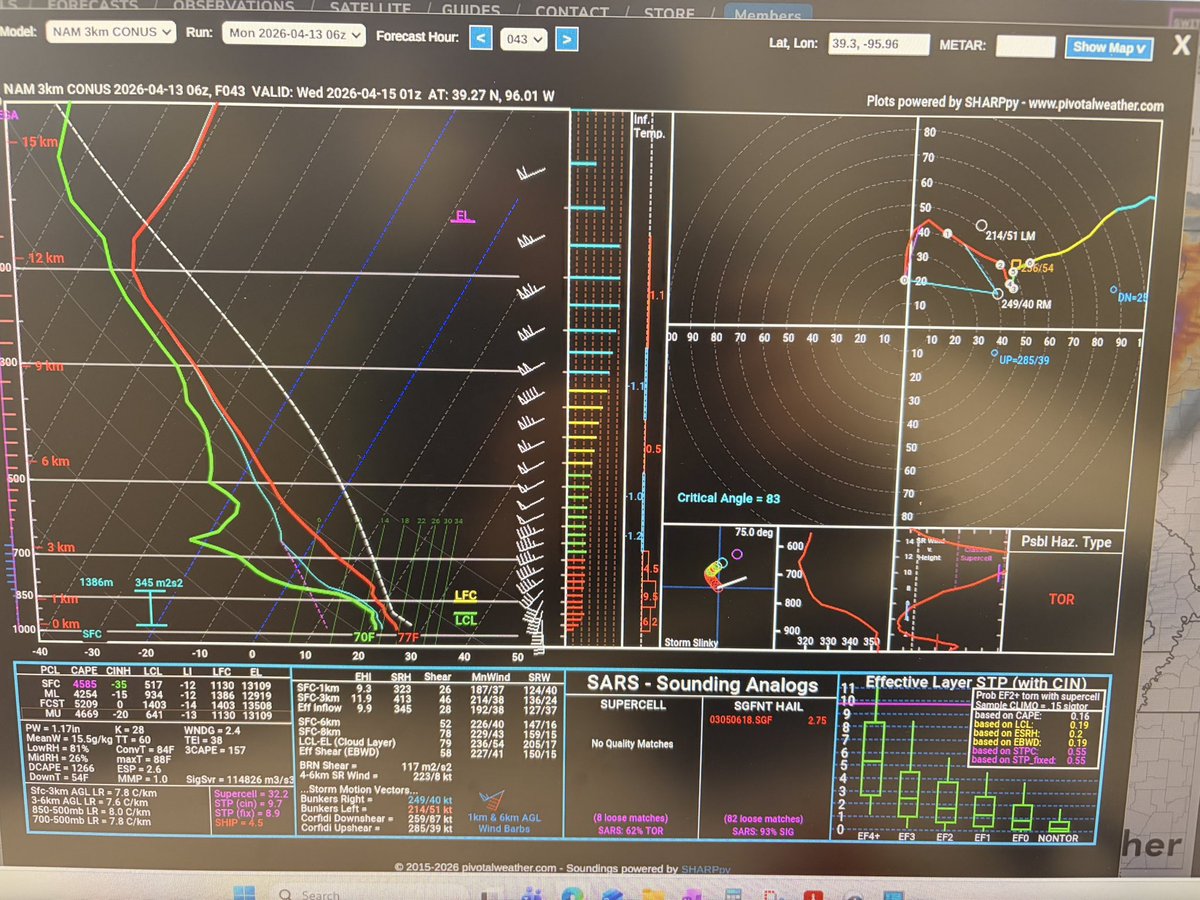The height and width of the screenshot is (900, 1200).
Task: Click the NONTOR box plot label
Action: tap(1059, 838)
